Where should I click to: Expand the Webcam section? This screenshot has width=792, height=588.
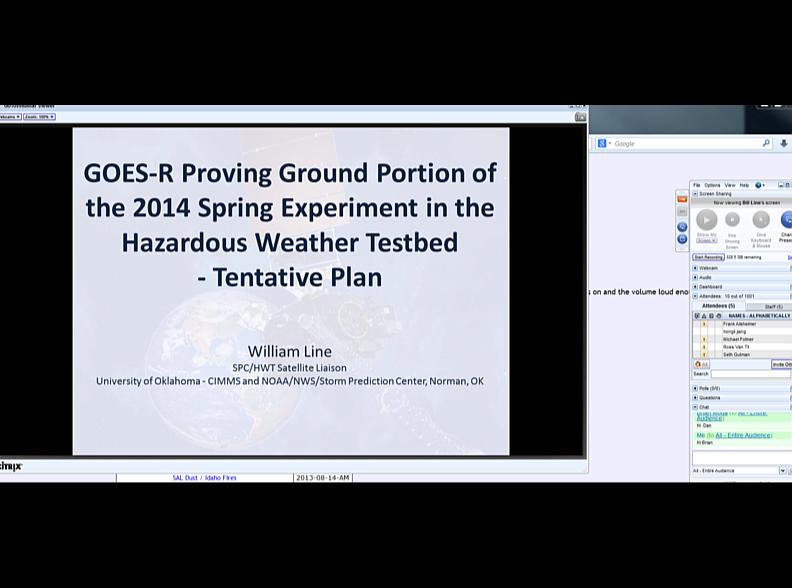[x=695, y=268]
